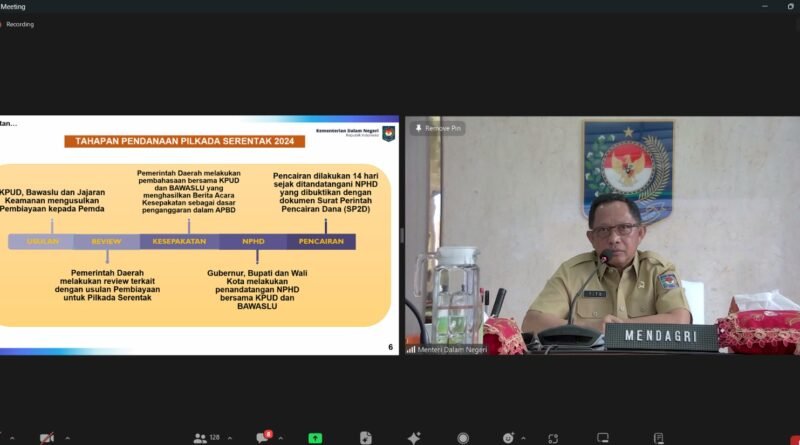Toggle full screen with the corner-brackets icon
800x445 pixels.
pos(553,438)
